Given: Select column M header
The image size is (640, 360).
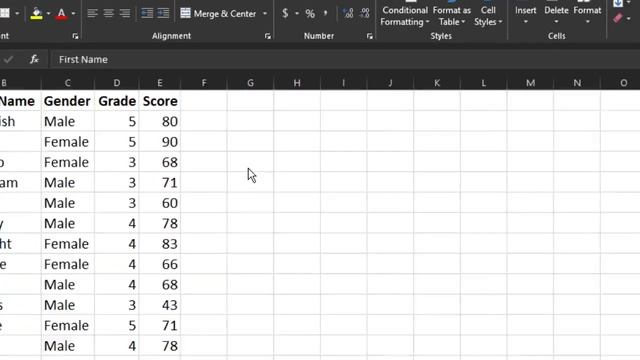Looking at the screenshot, I should [x=530, y=83].
